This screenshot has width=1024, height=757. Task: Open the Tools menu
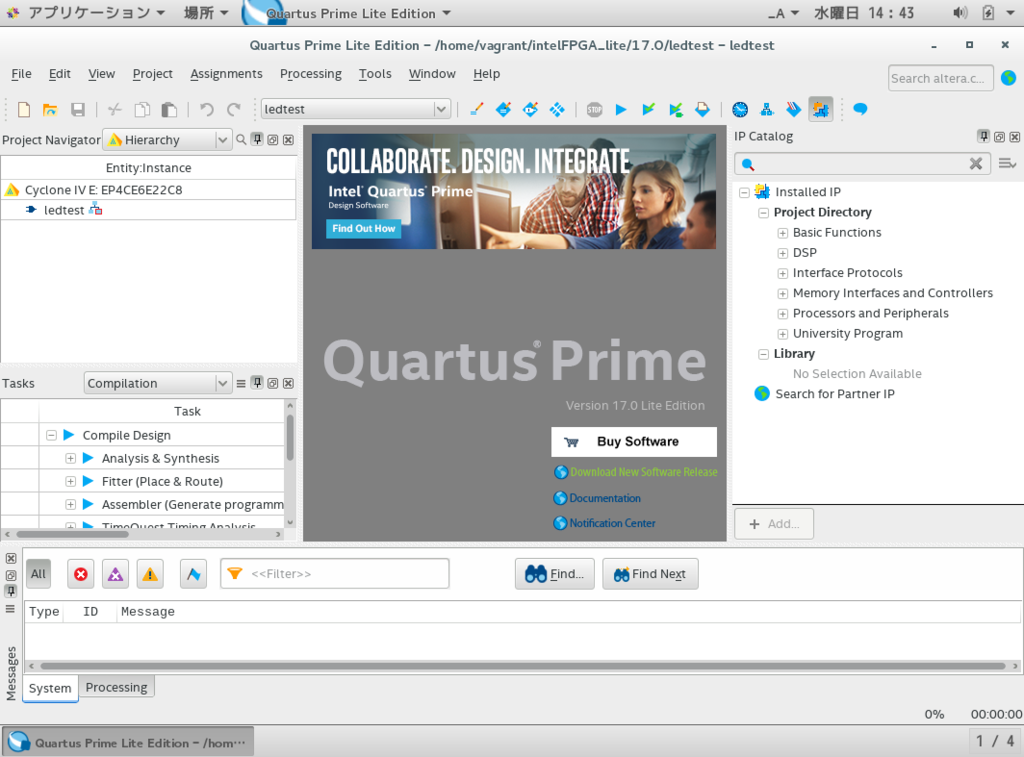(x=375, y=74)
